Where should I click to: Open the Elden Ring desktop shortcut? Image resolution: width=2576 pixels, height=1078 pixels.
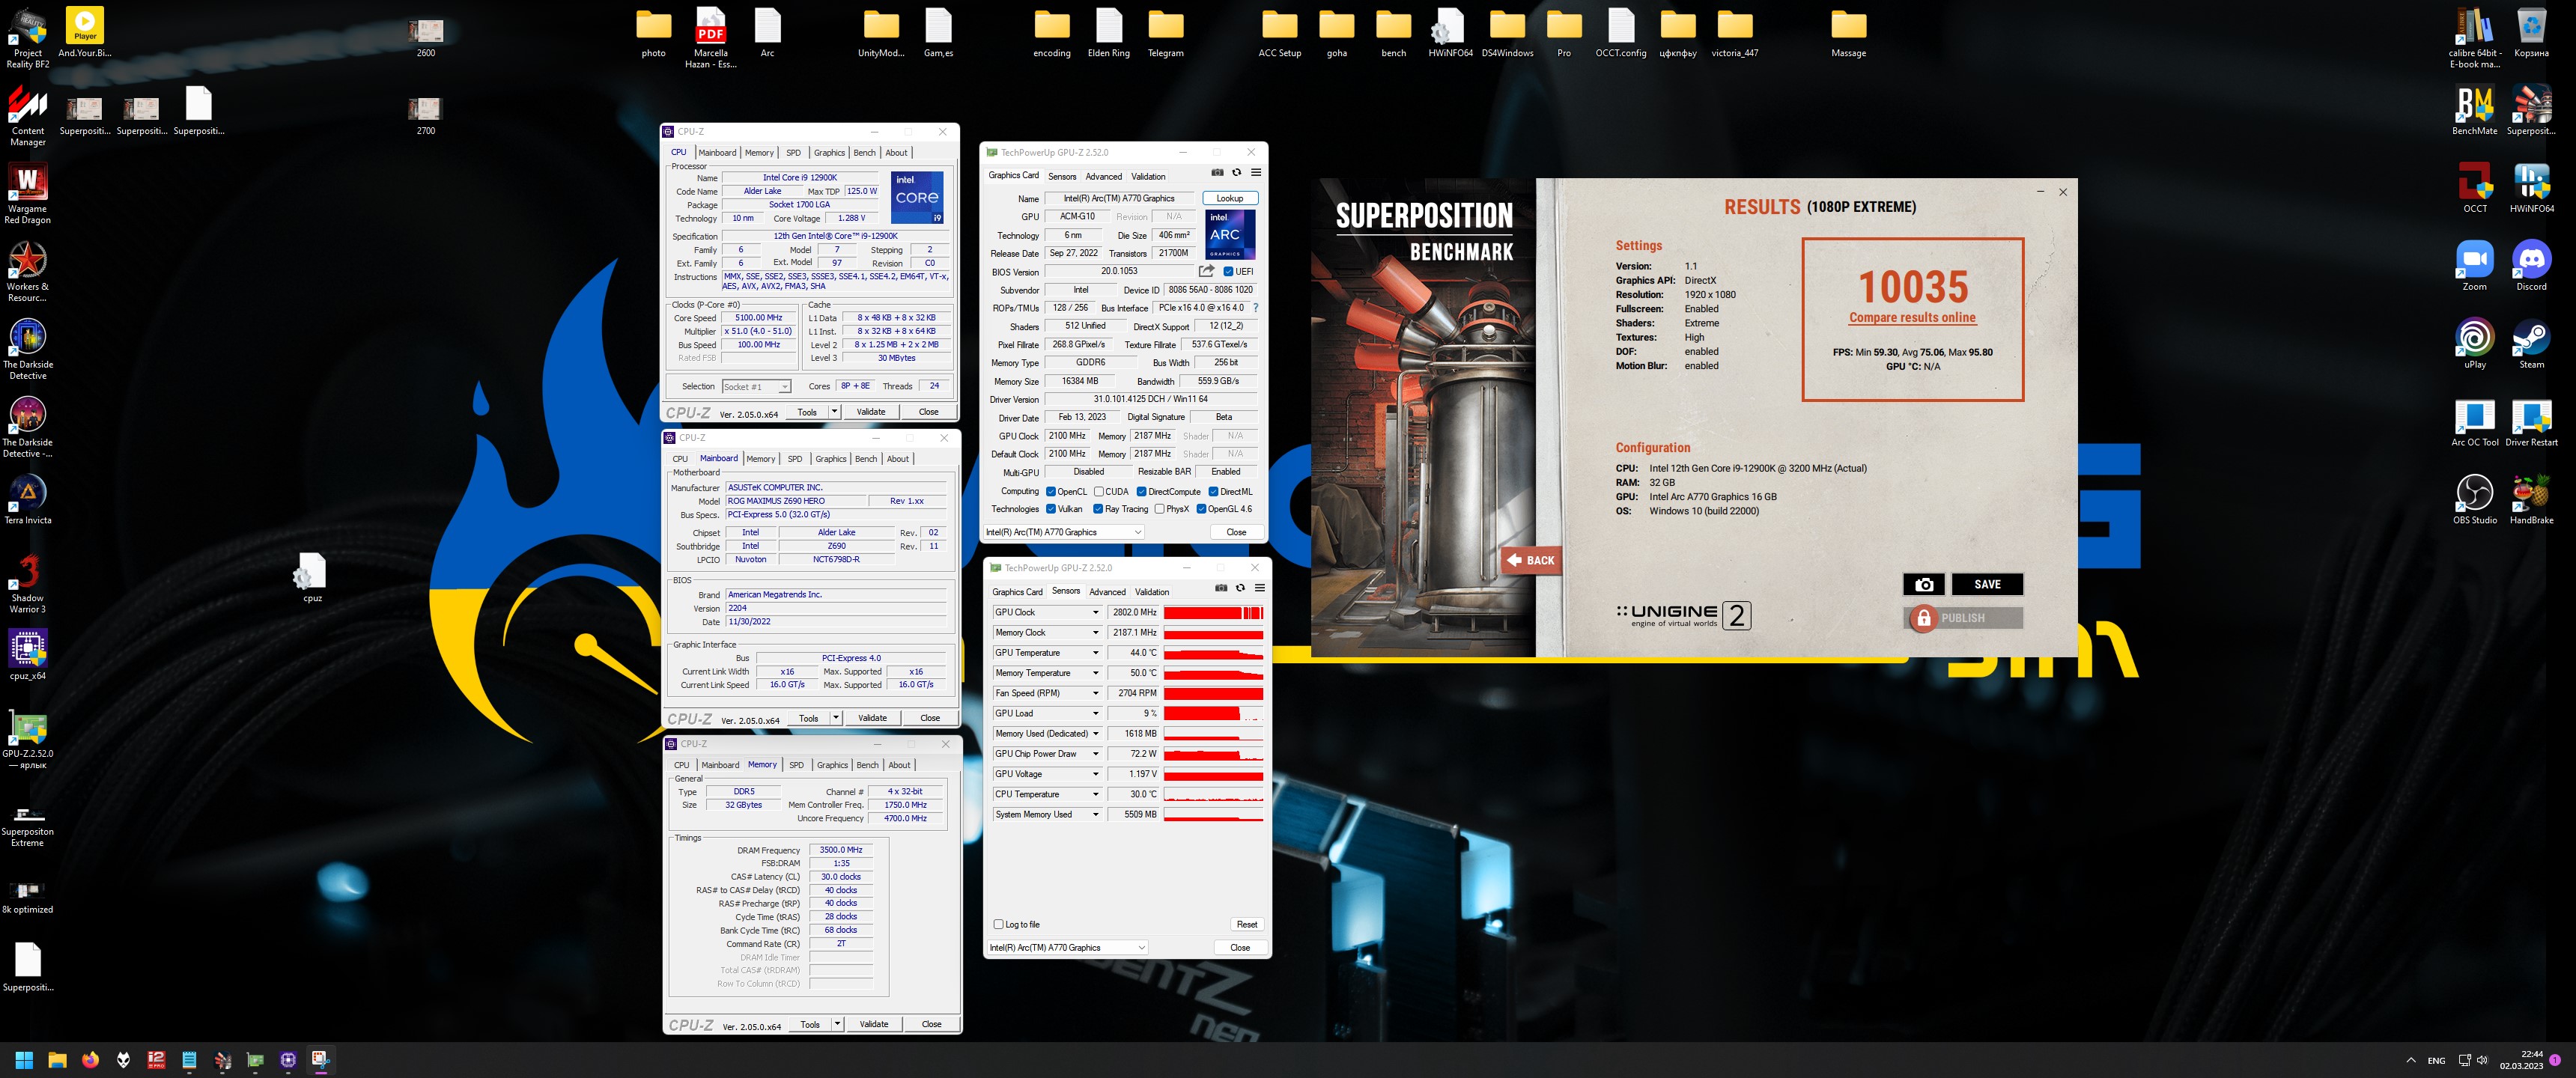pos(1108,33)
